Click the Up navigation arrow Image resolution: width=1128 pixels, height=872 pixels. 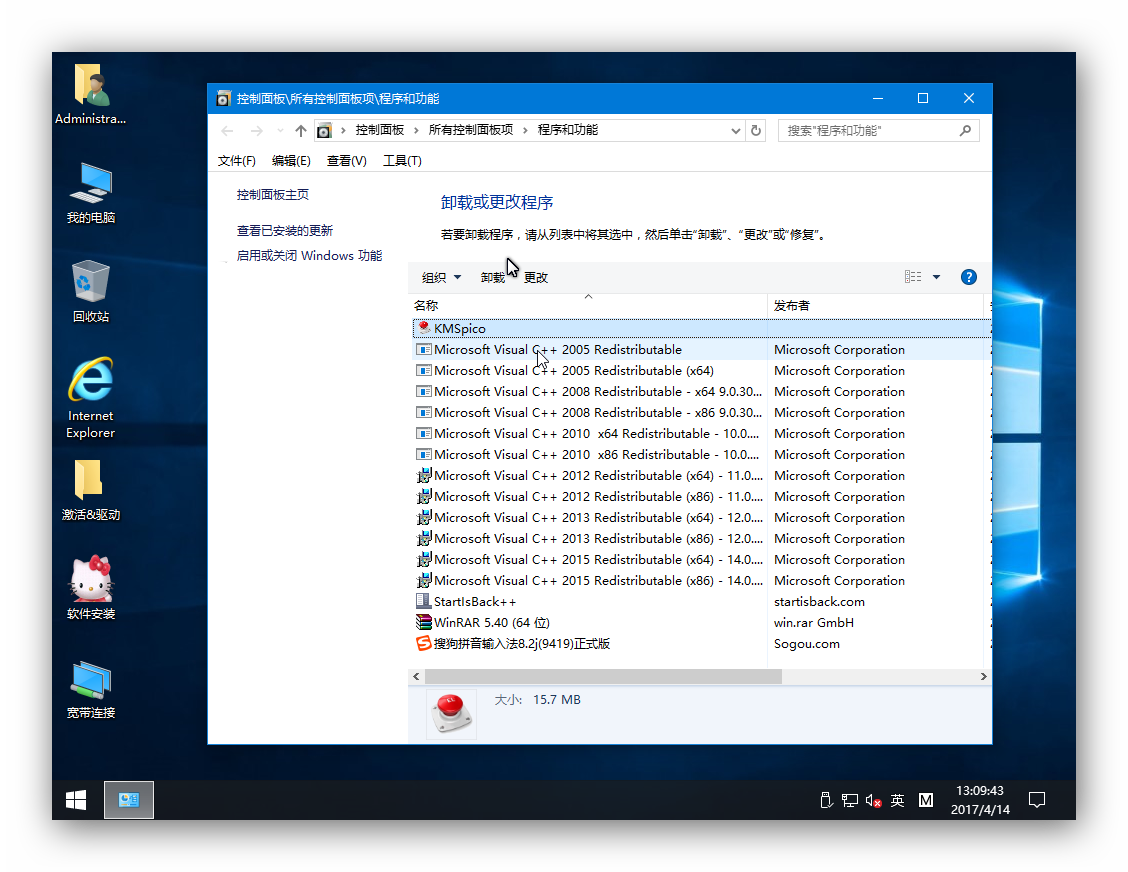point(301,130)
